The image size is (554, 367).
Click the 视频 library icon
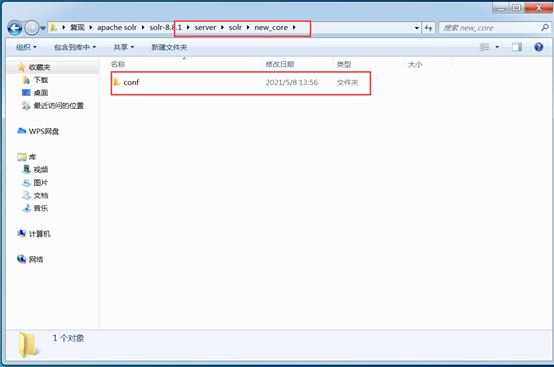(26, 170)
